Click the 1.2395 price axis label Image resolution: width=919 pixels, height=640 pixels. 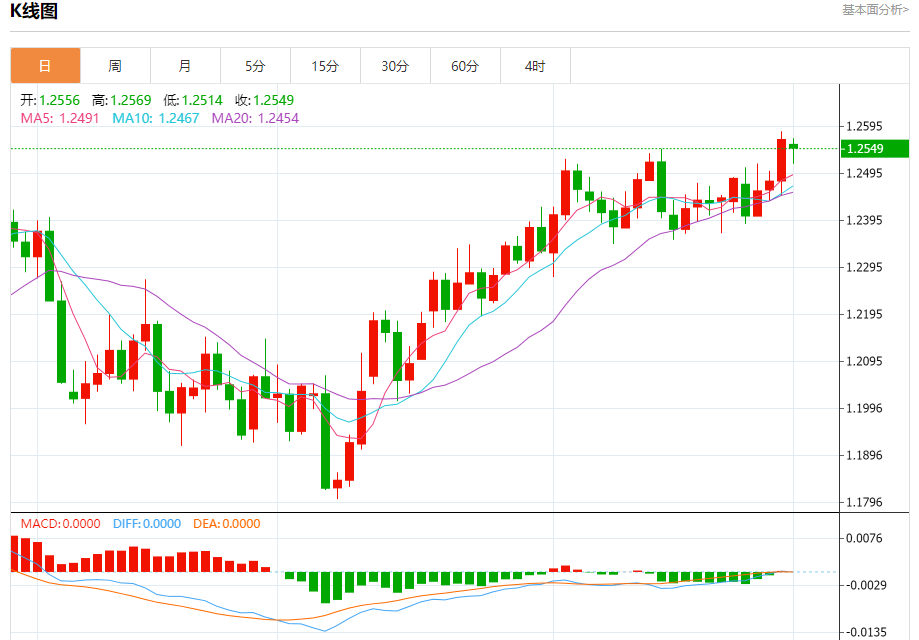click(x=864, y=220)
